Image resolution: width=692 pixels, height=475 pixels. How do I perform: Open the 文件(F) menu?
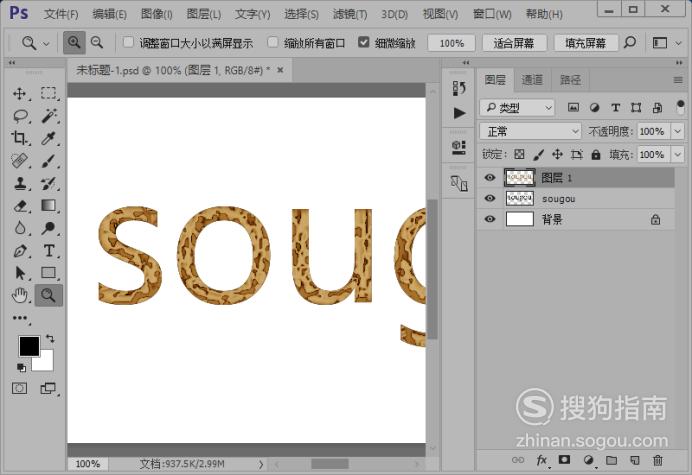coord(61,14)
